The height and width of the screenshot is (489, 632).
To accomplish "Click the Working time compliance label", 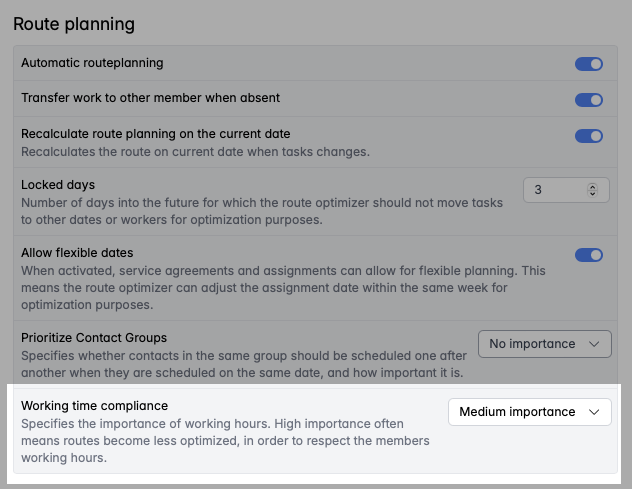I will coord(94,405).
